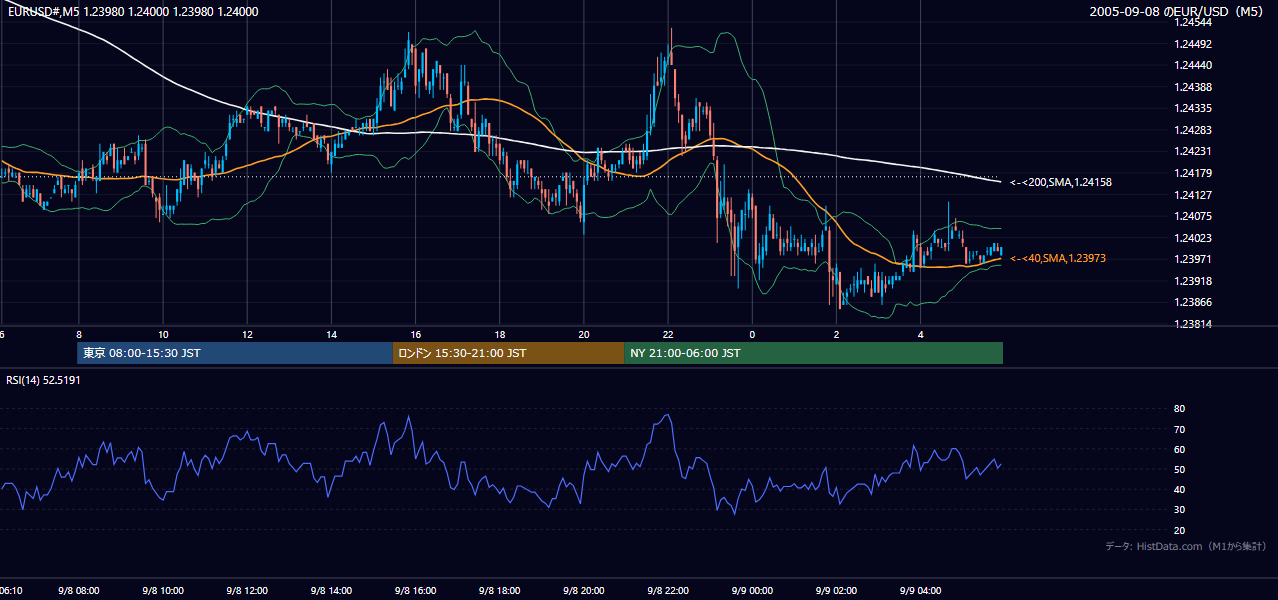Click hour label 22 under price chart
The height and width of the screenshot is (600, 1278).
pyautogui.click(x=668, y=334)
